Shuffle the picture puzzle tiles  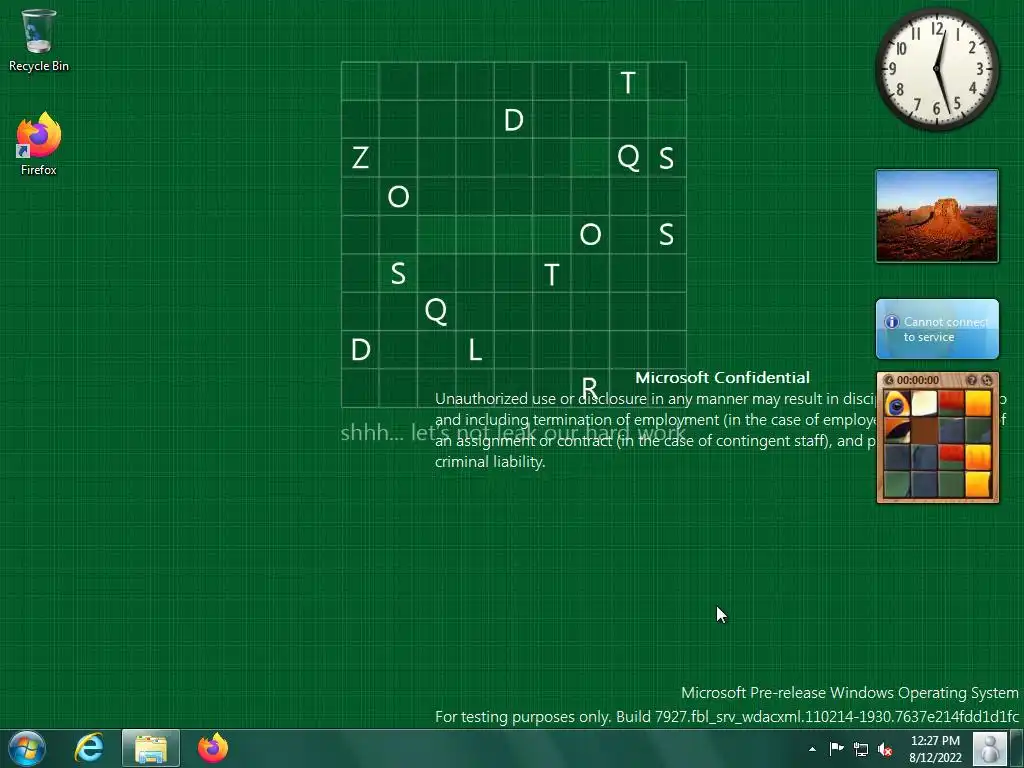coord(986,380)
